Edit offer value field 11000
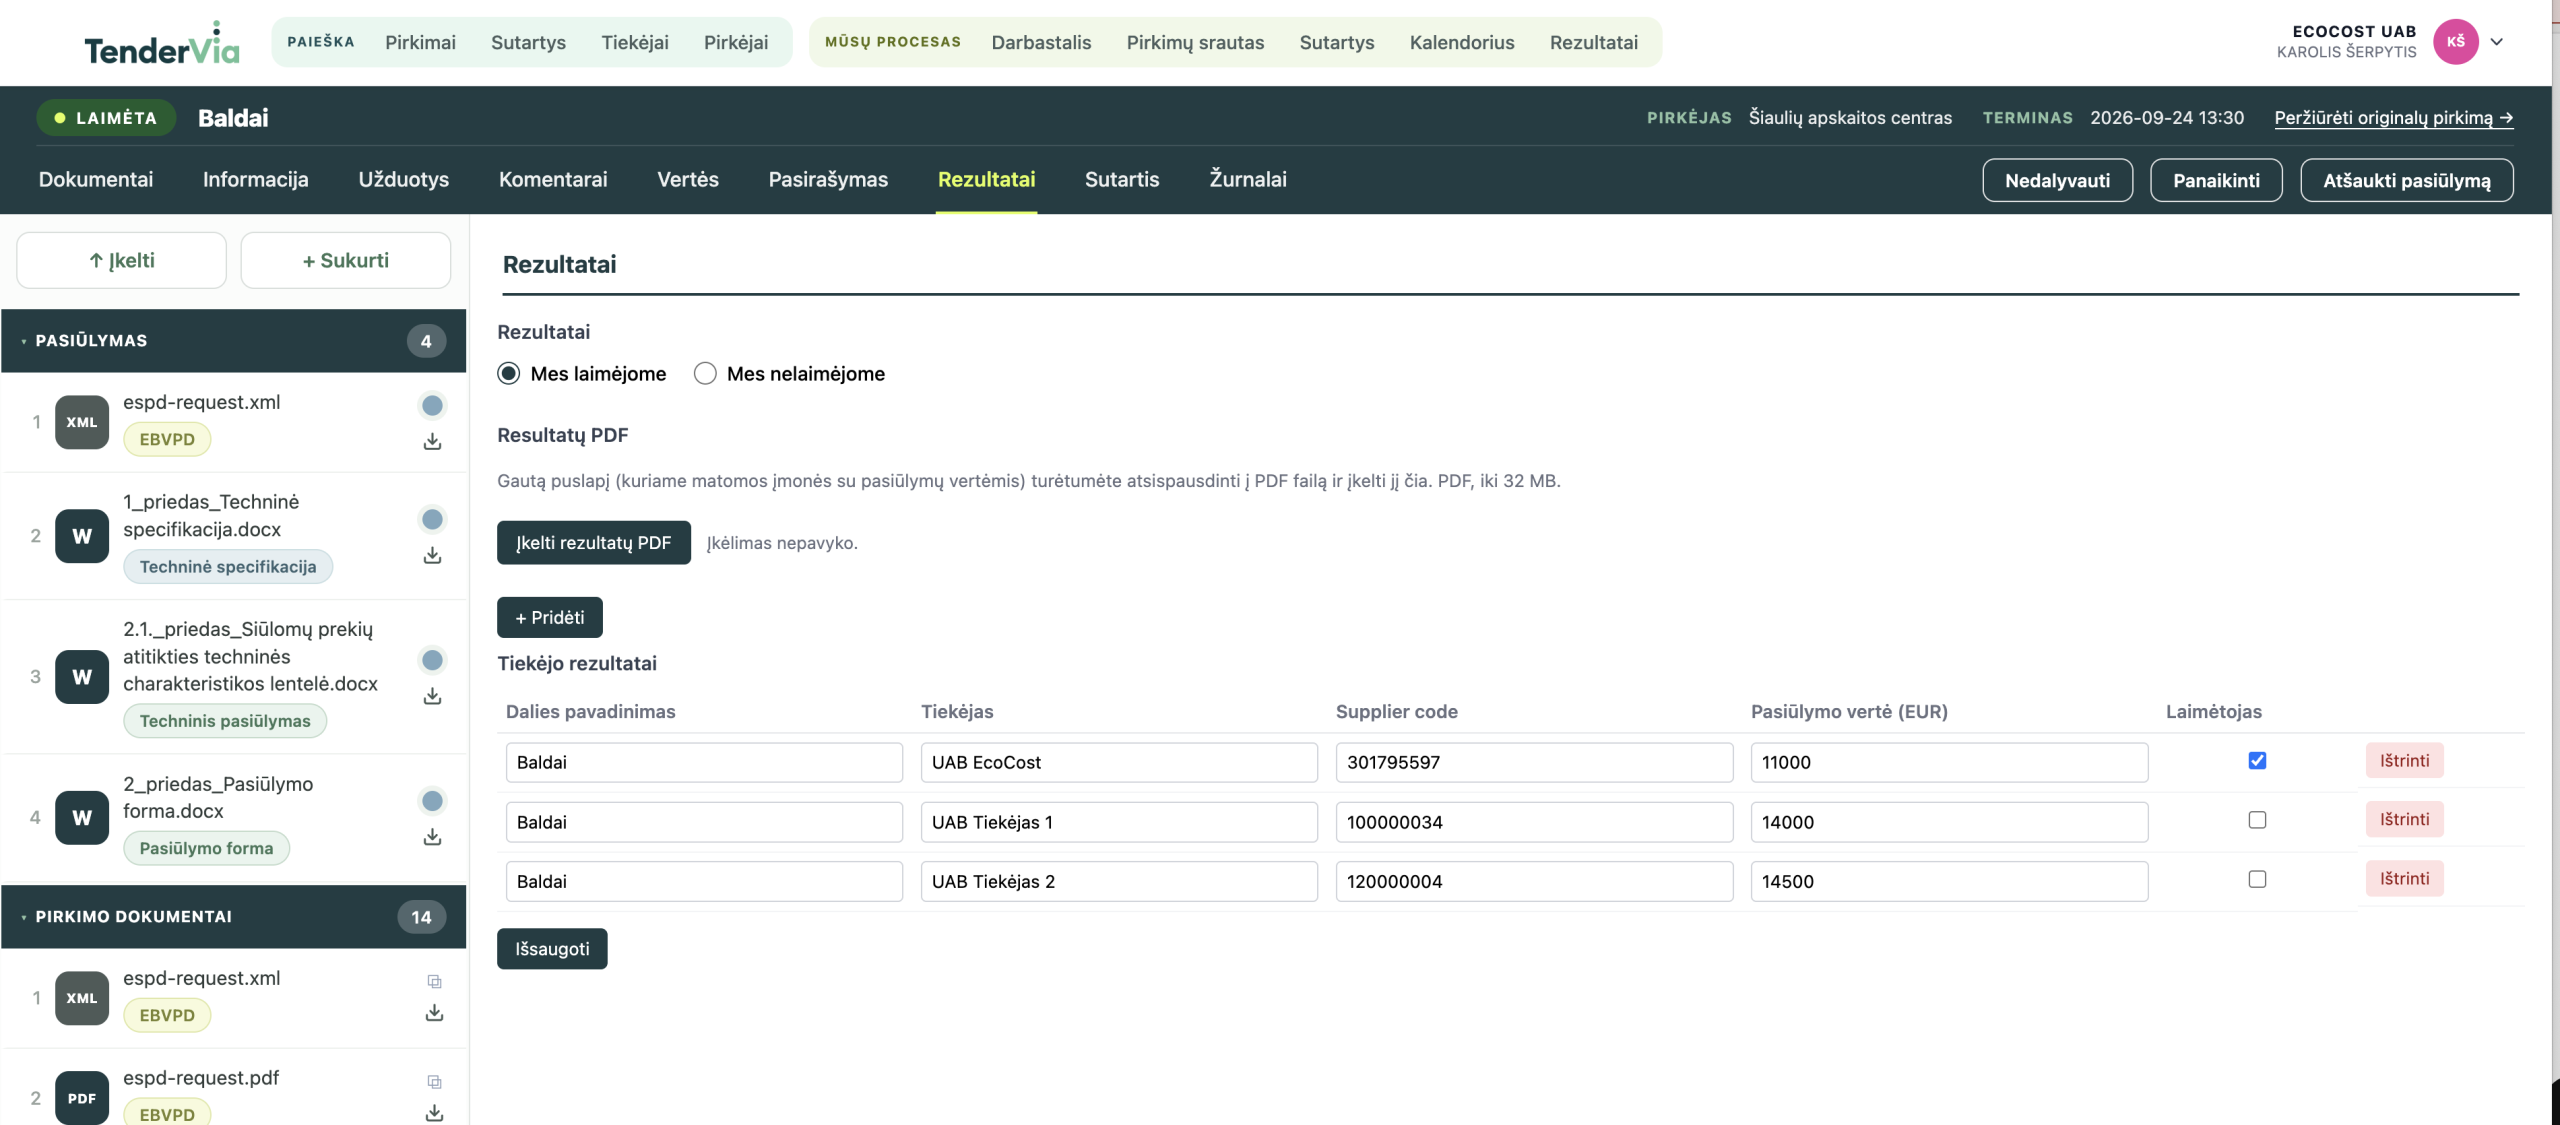2560x1125 pixels. click(x=1949, y=762)
